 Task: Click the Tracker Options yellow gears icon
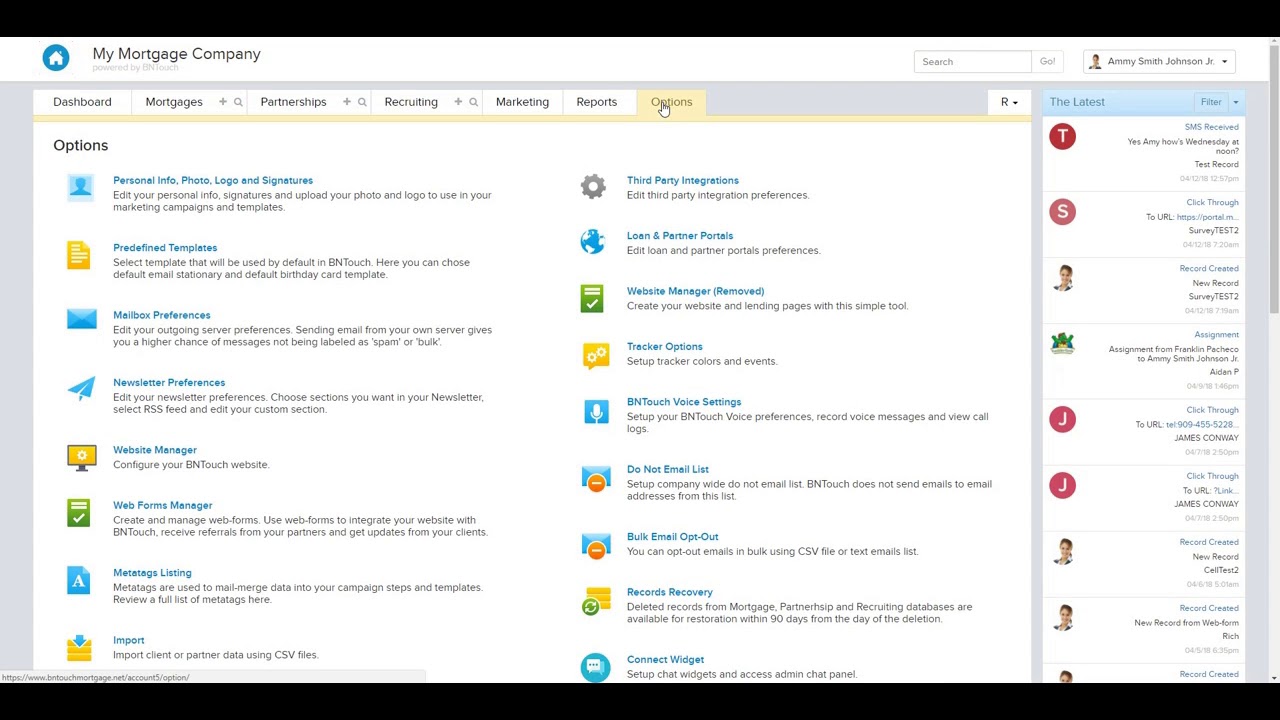click(596, 355)
